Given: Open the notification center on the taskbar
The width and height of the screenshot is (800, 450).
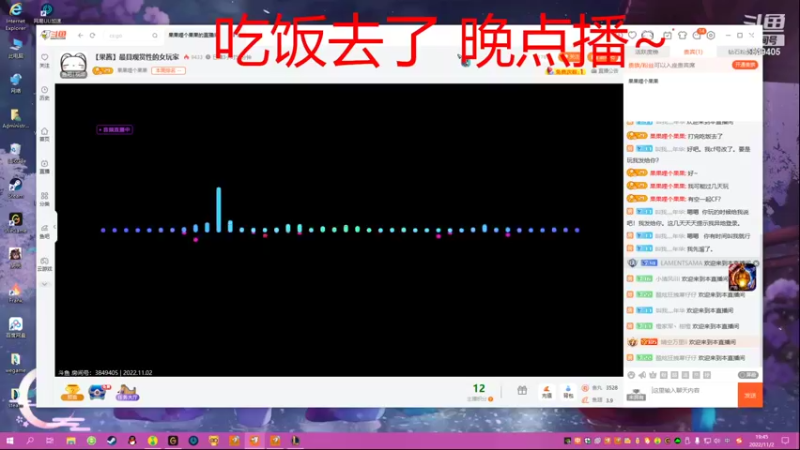Looking at the screenshot, I should (x=785, y=440).
